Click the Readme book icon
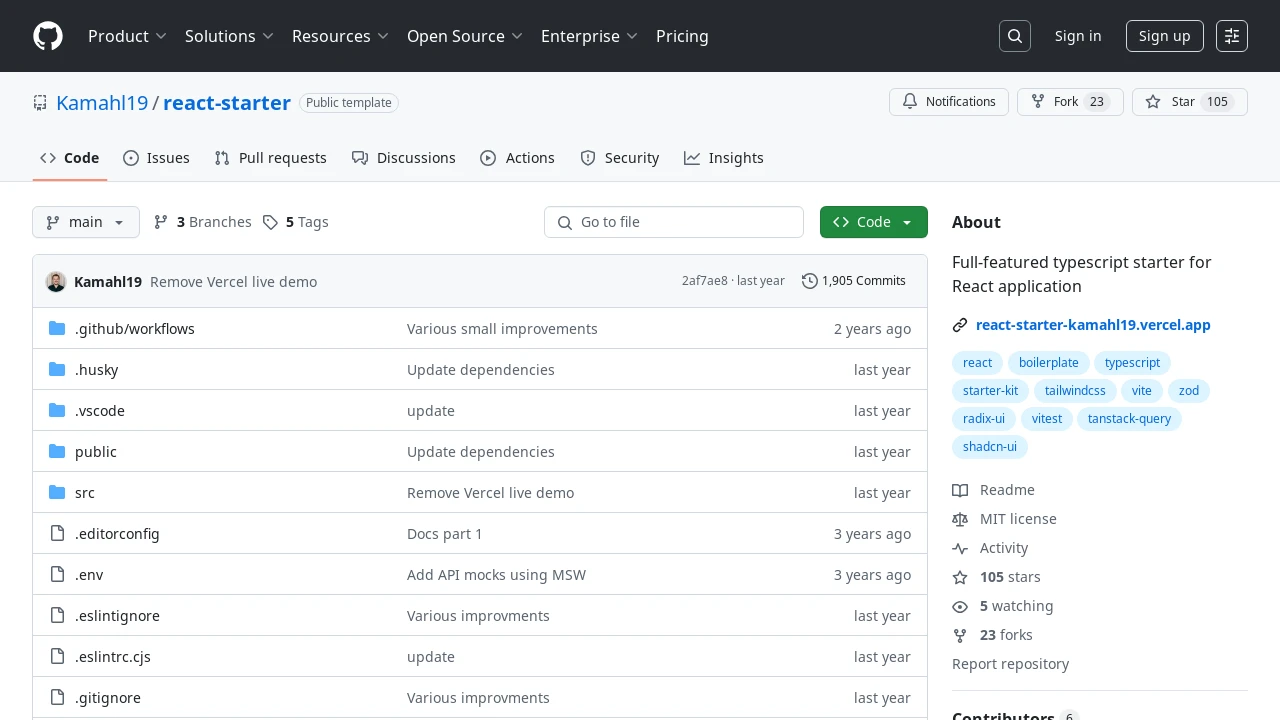Screen dimensions: 1280x720 click(x=960, y=490)
